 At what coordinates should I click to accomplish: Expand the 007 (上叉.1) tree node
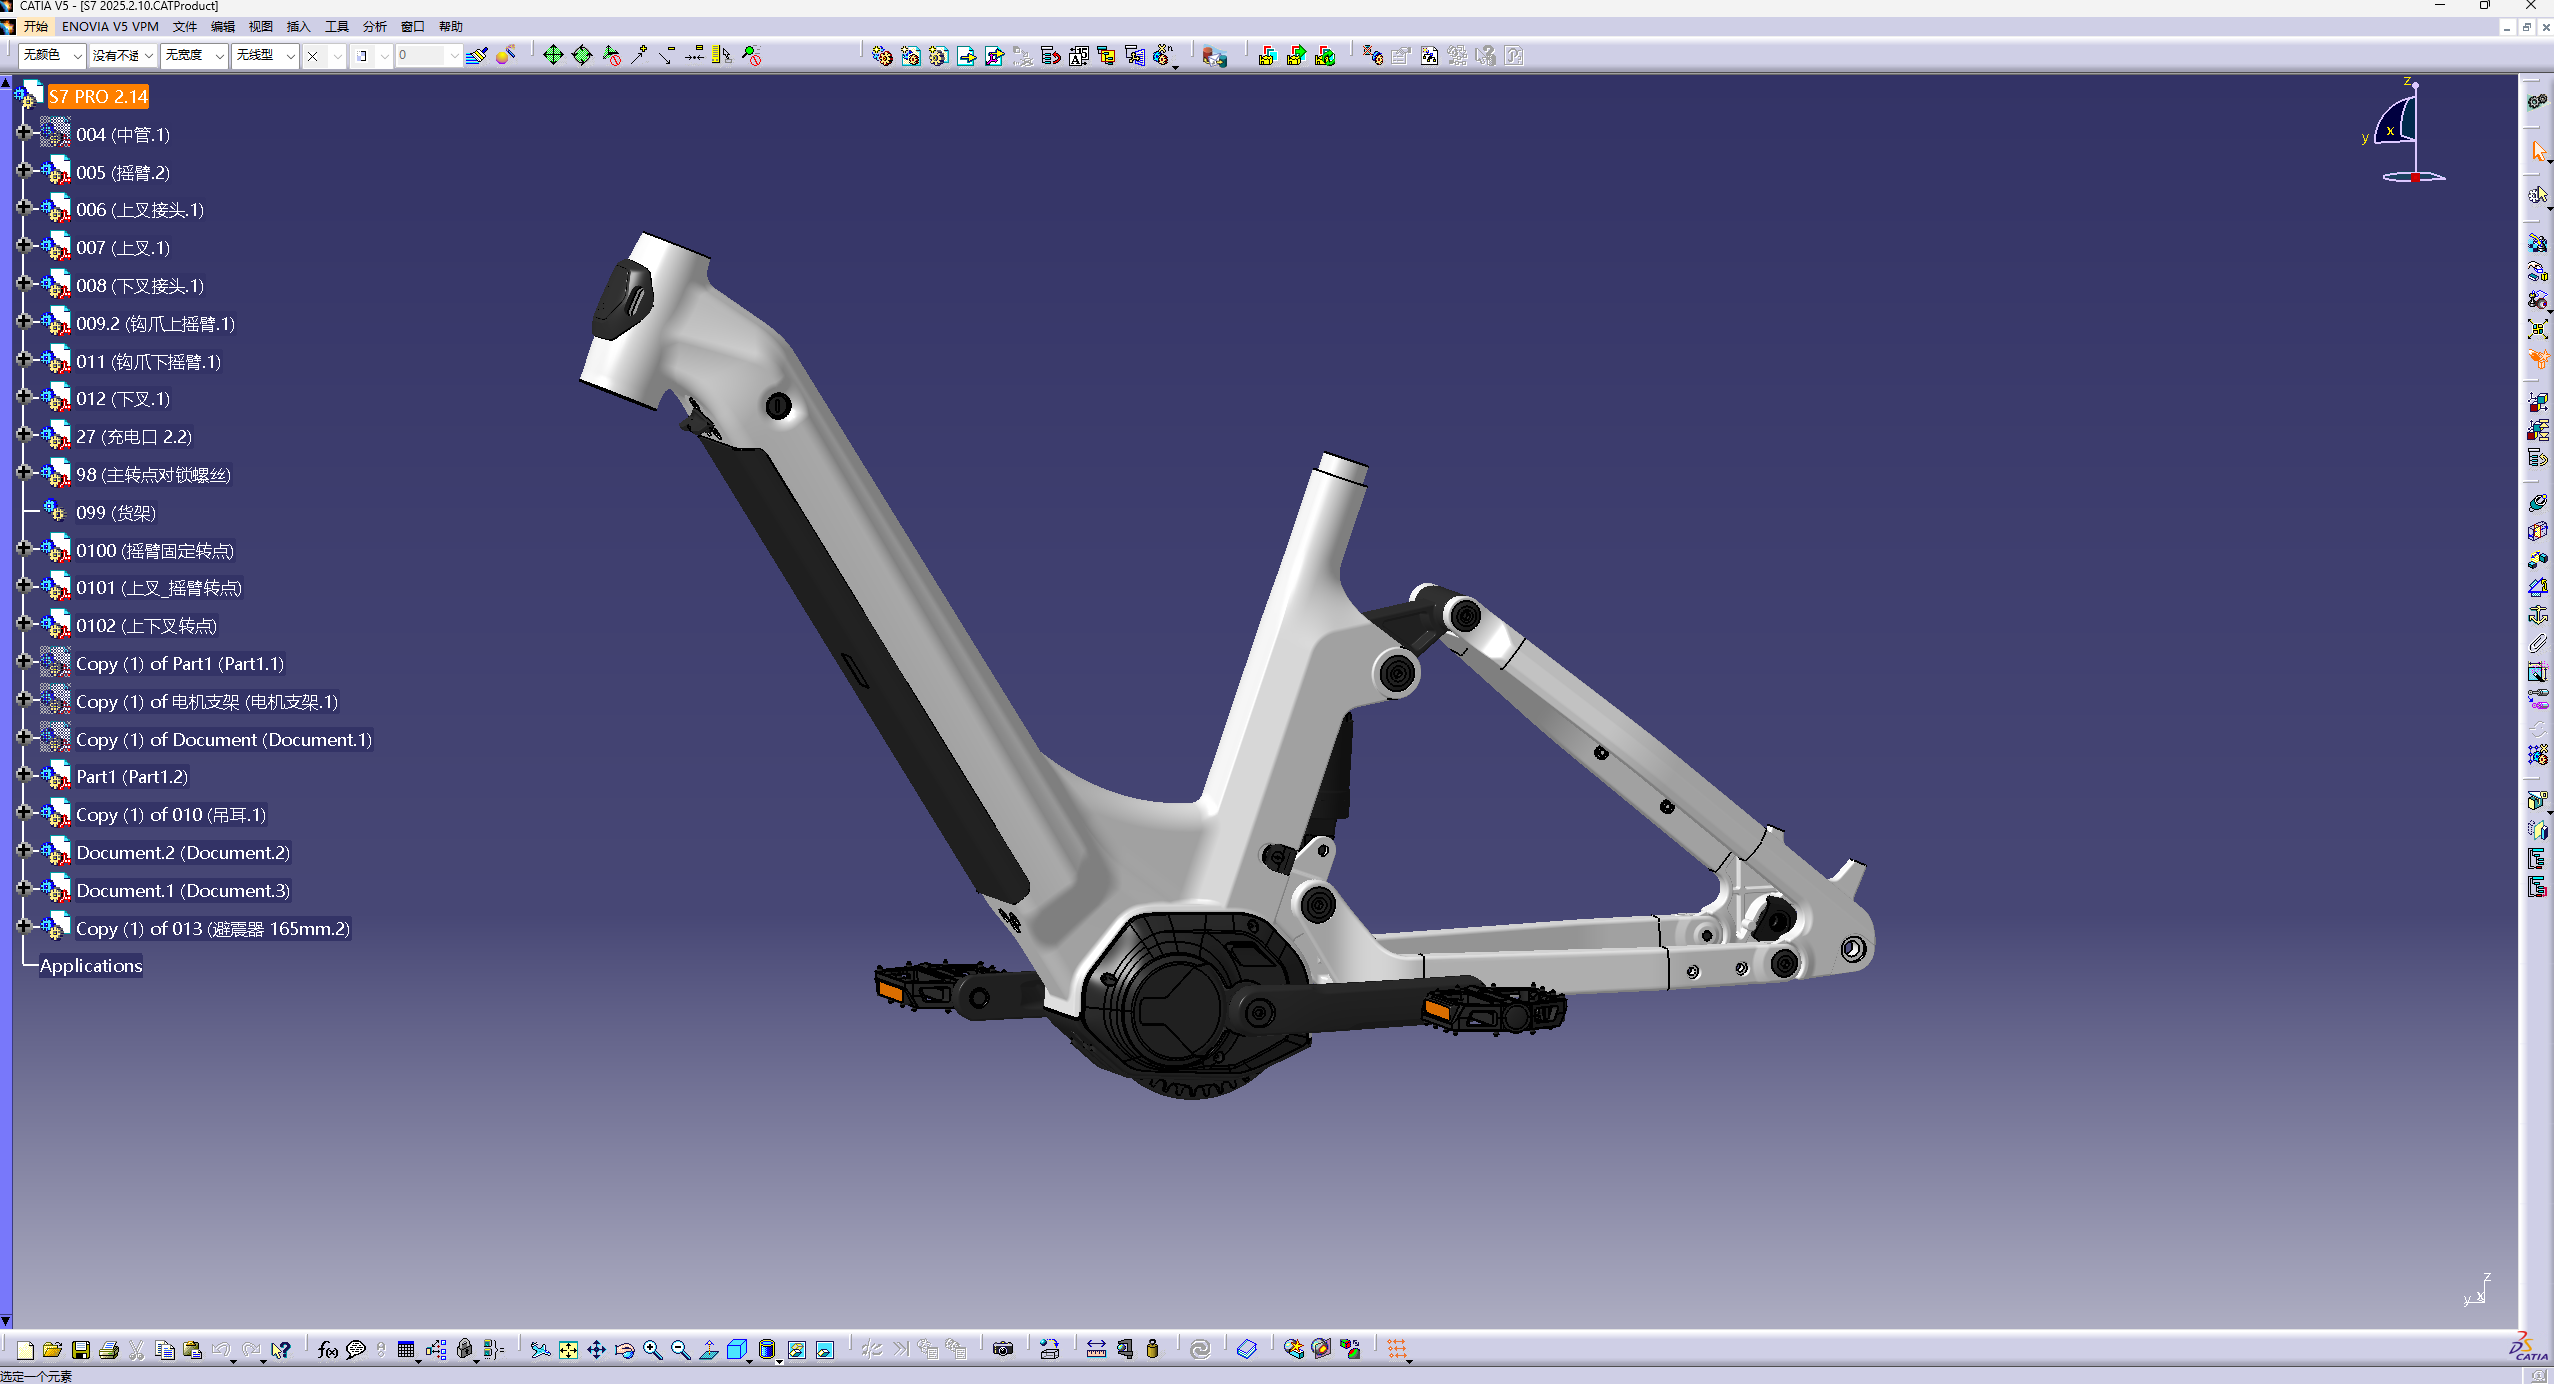pos(25,247)
